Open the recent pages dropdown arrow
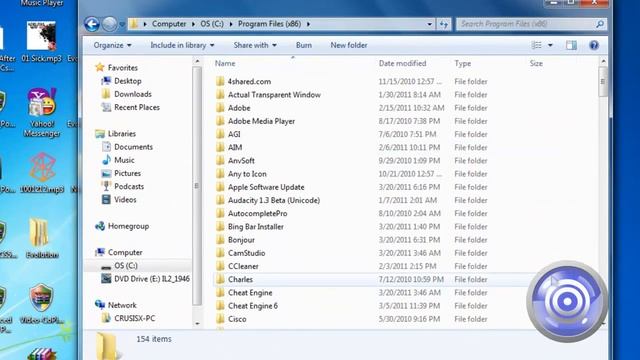Image resolution: width=640 pixels, height=360 pixels. [x=122, y=24]
